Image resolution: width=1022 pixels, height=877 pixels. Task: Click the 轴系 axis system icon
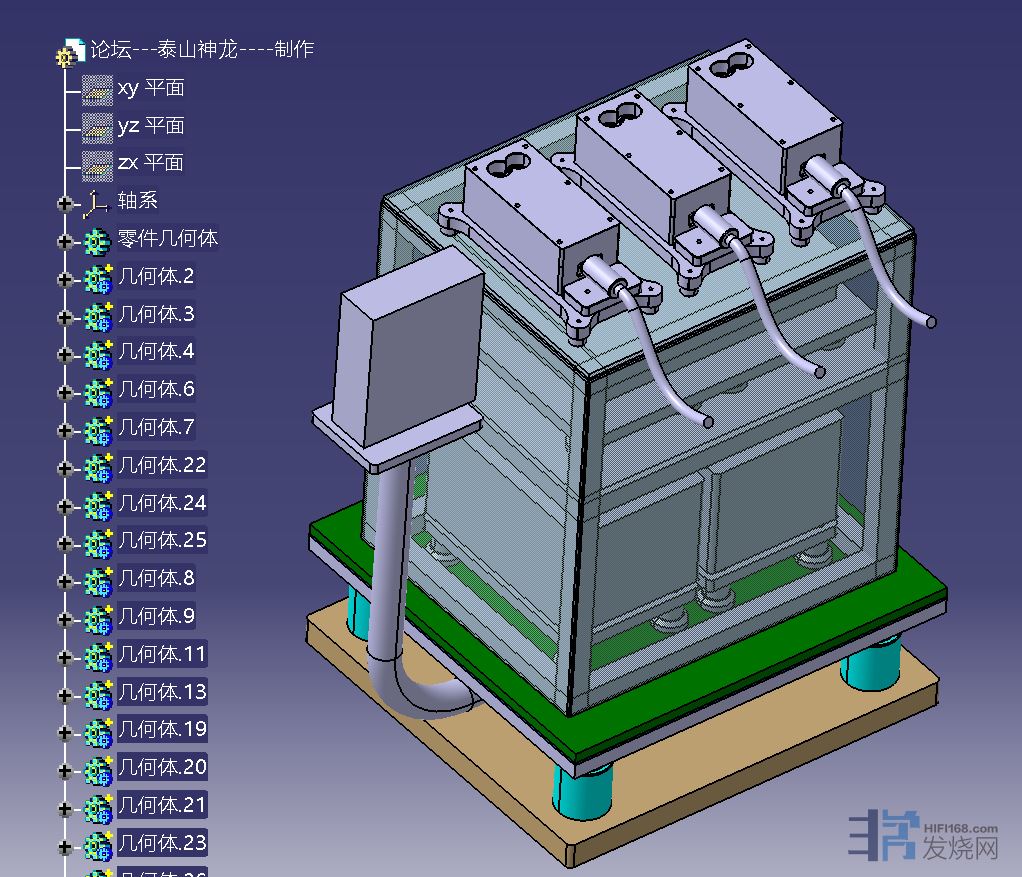[96, 203]
